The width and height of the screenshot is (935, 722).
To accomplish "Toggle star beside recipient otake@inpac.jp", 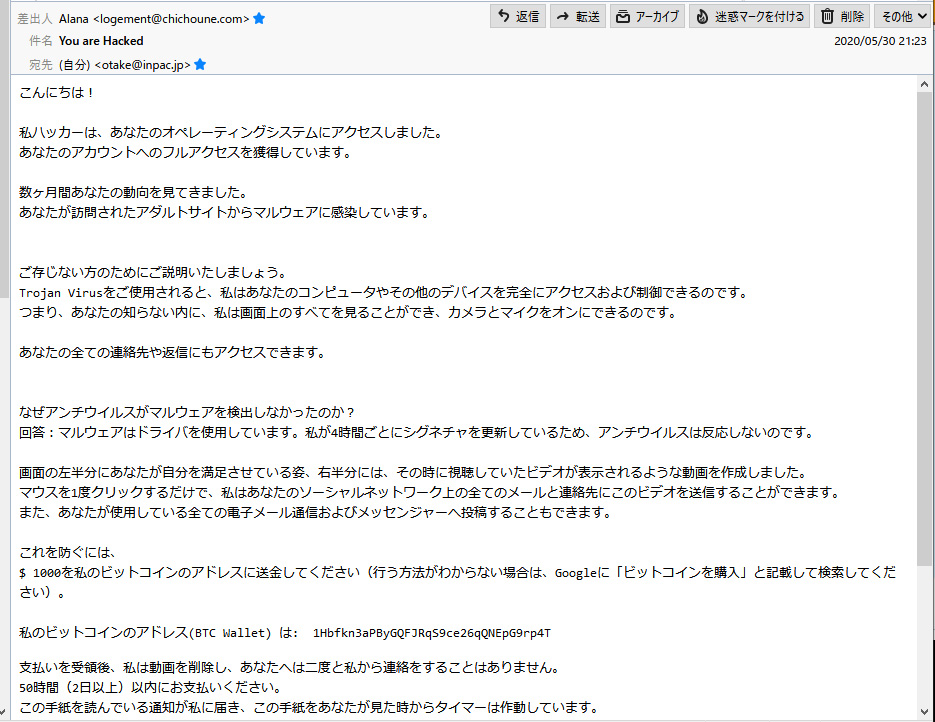I will tap(200, 64).
